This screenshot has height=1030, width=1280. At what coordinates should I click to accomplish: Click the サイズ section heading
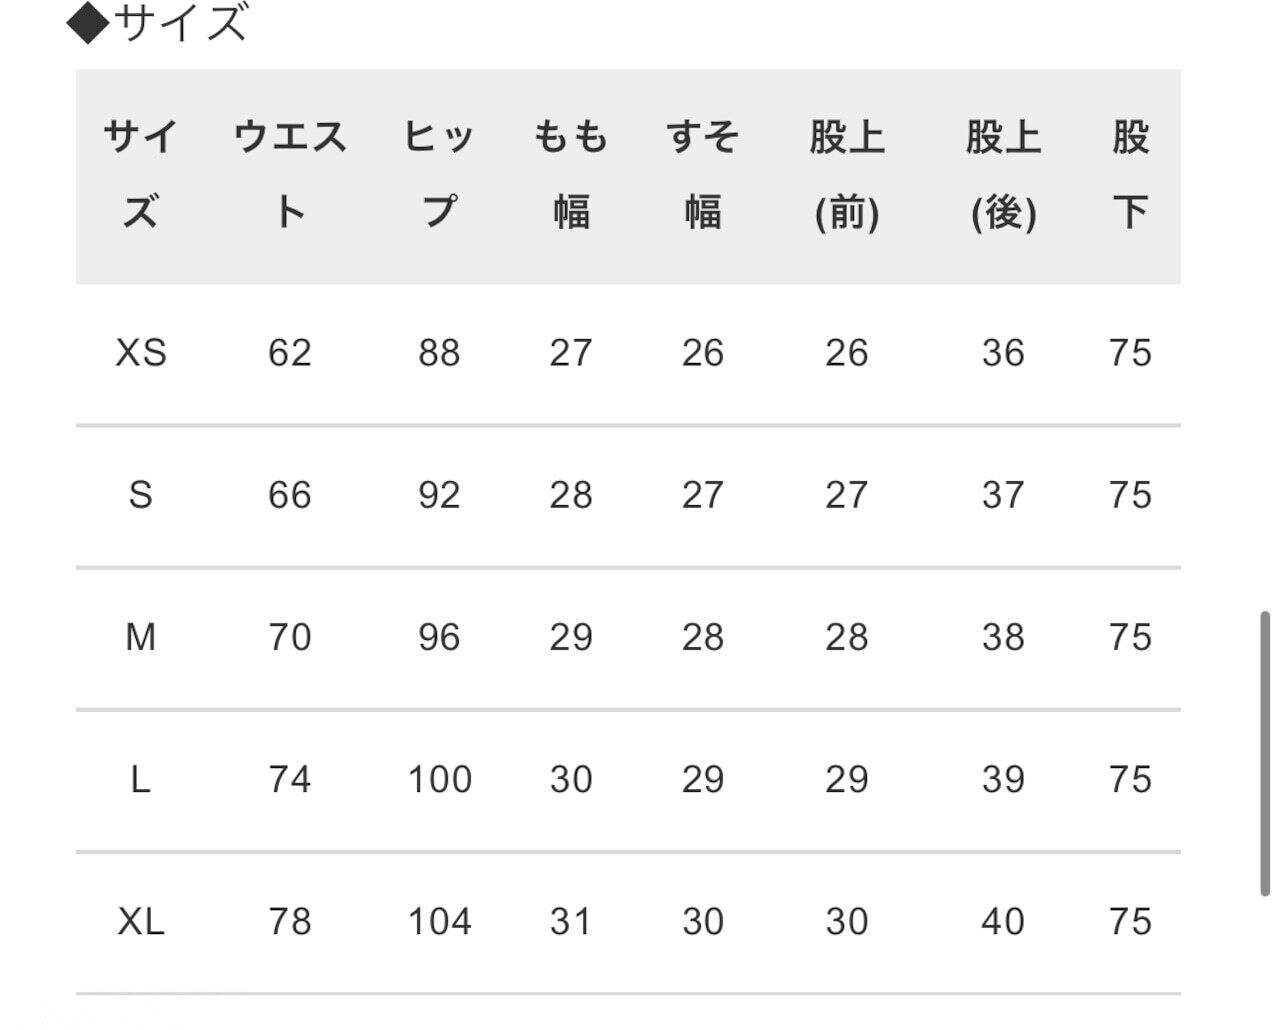point(158,22)
